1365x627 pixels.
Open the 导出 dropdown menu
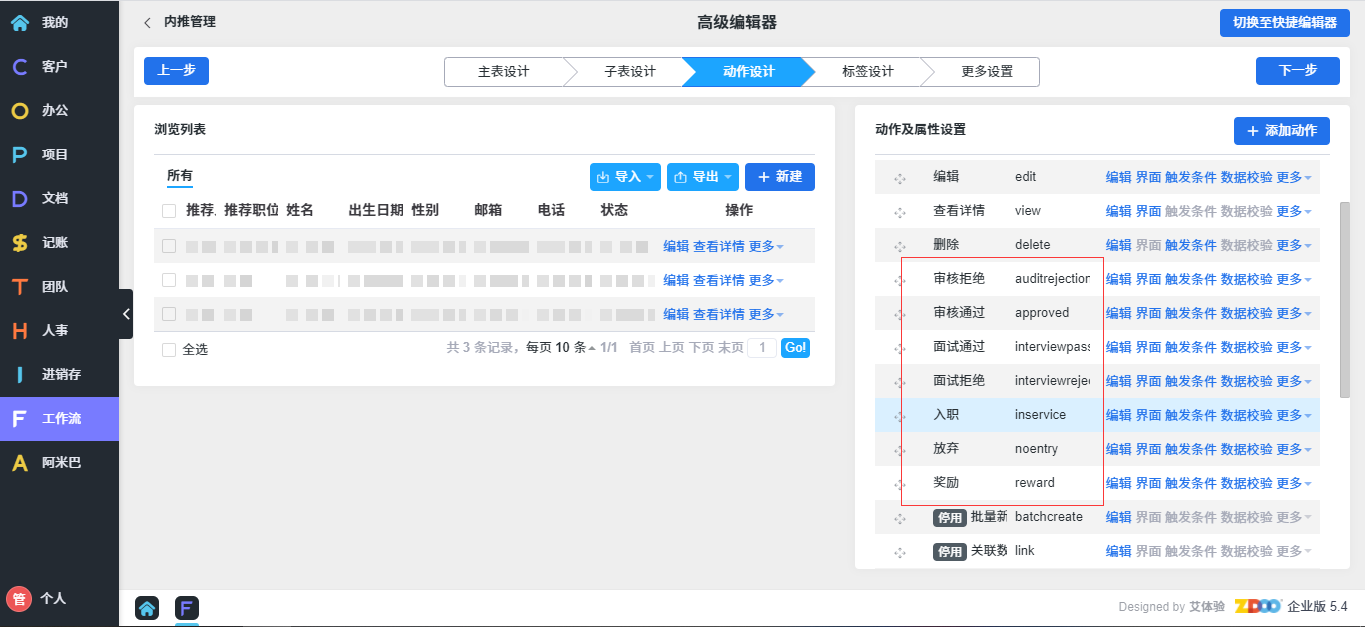(x=702, y=177)
